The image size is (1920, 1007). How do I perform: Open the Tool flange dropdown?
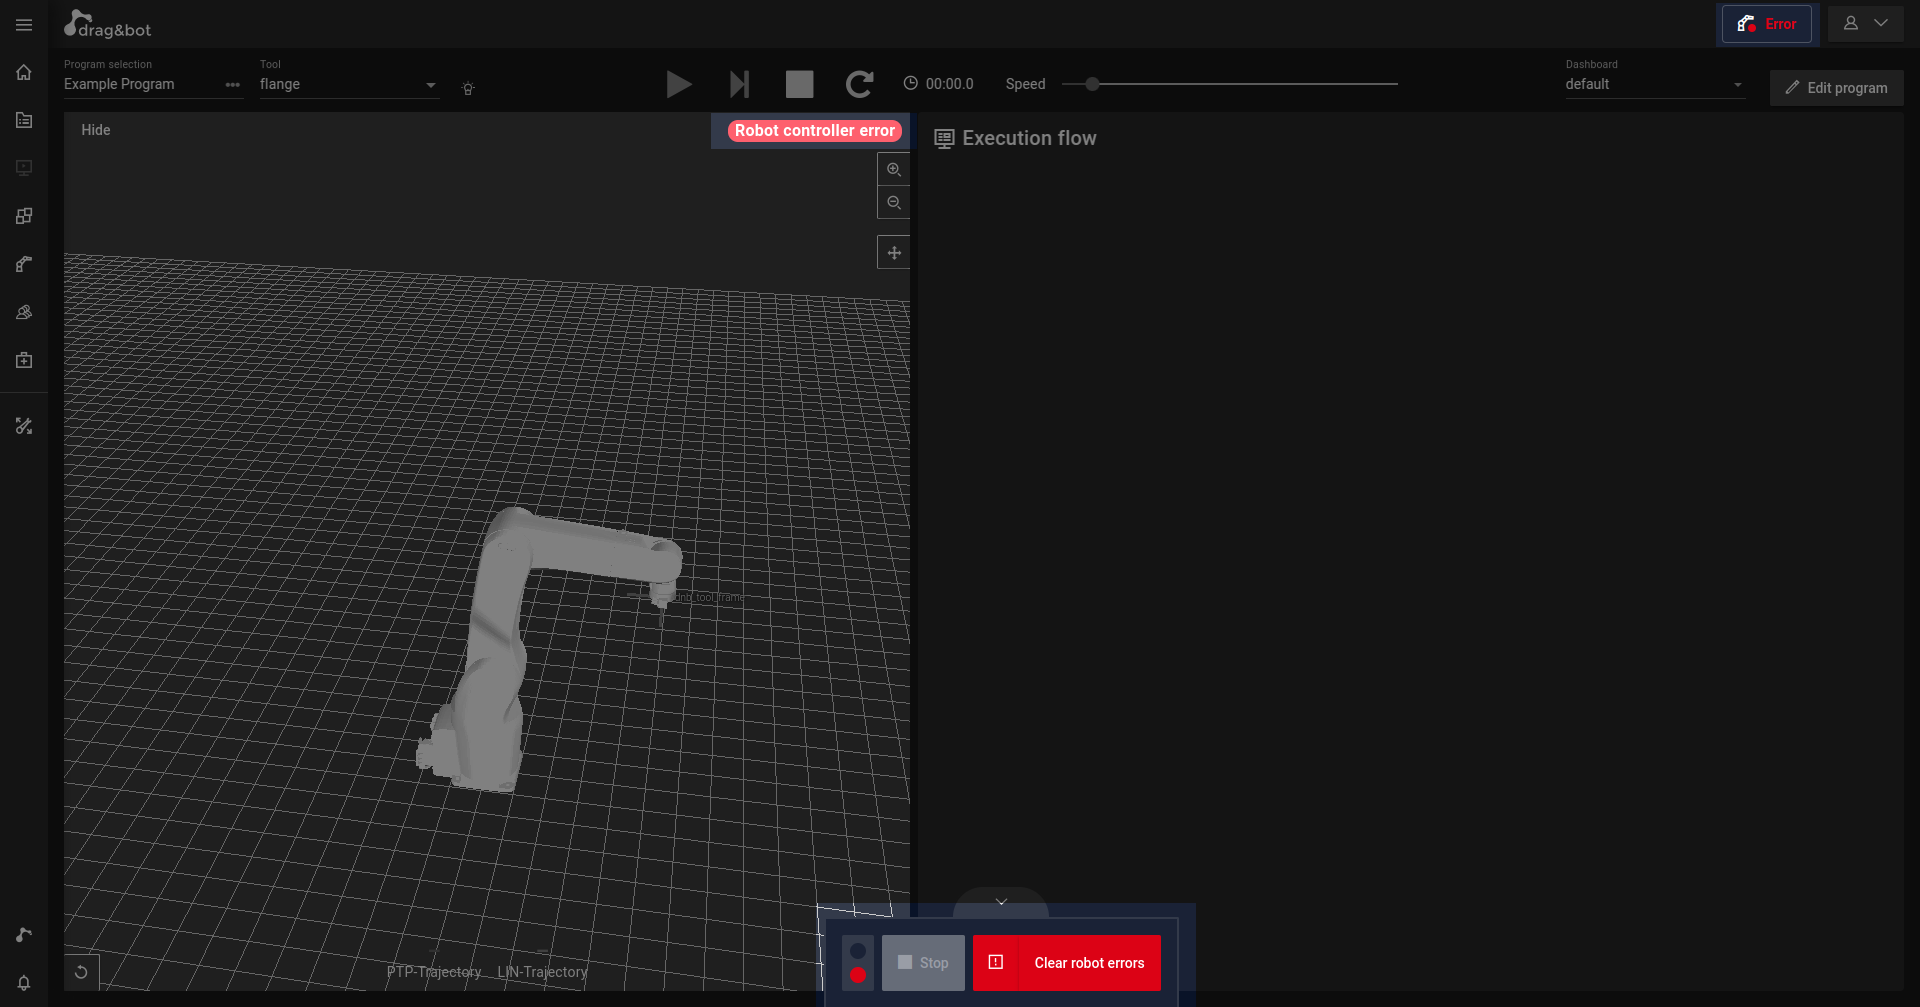click(349, 85)
